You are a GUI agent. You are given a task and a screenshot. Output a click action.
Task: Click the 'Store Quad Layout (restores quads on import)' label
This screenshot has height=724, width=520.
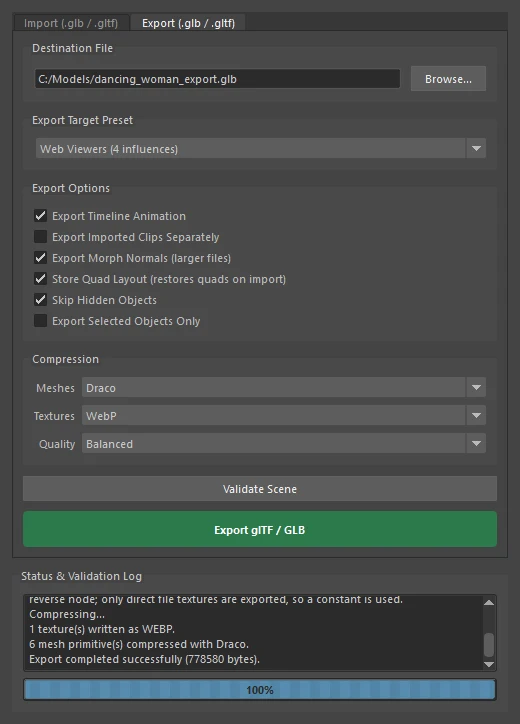(x=169, y=279)
